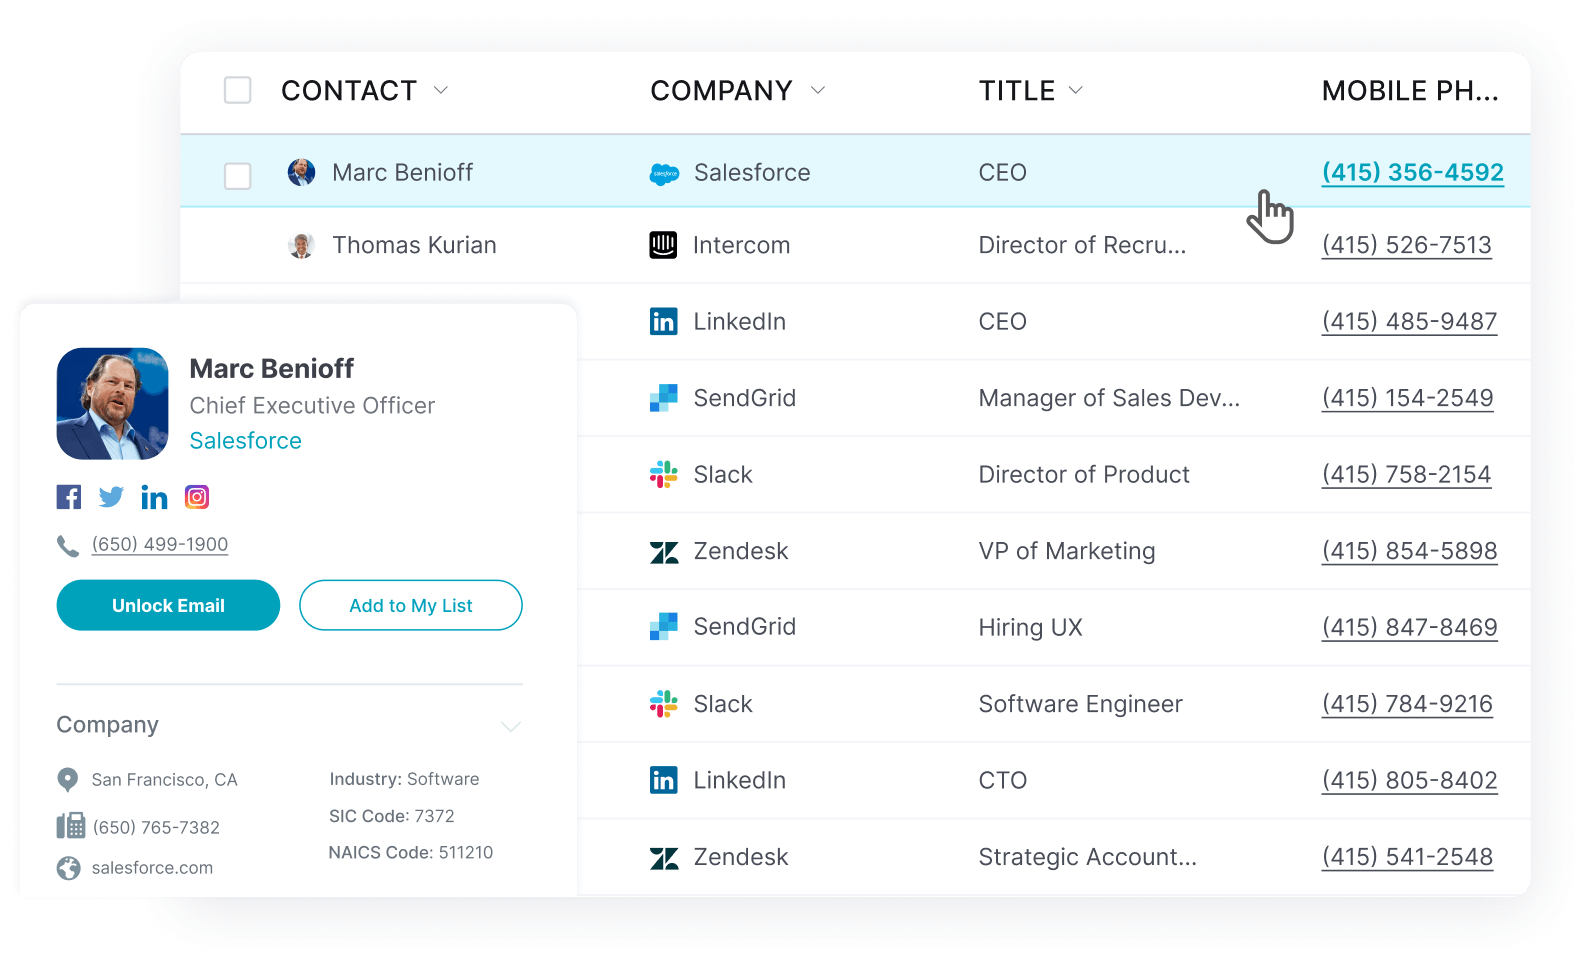Select the Marc Benioff contact name

tap(402, 172)
